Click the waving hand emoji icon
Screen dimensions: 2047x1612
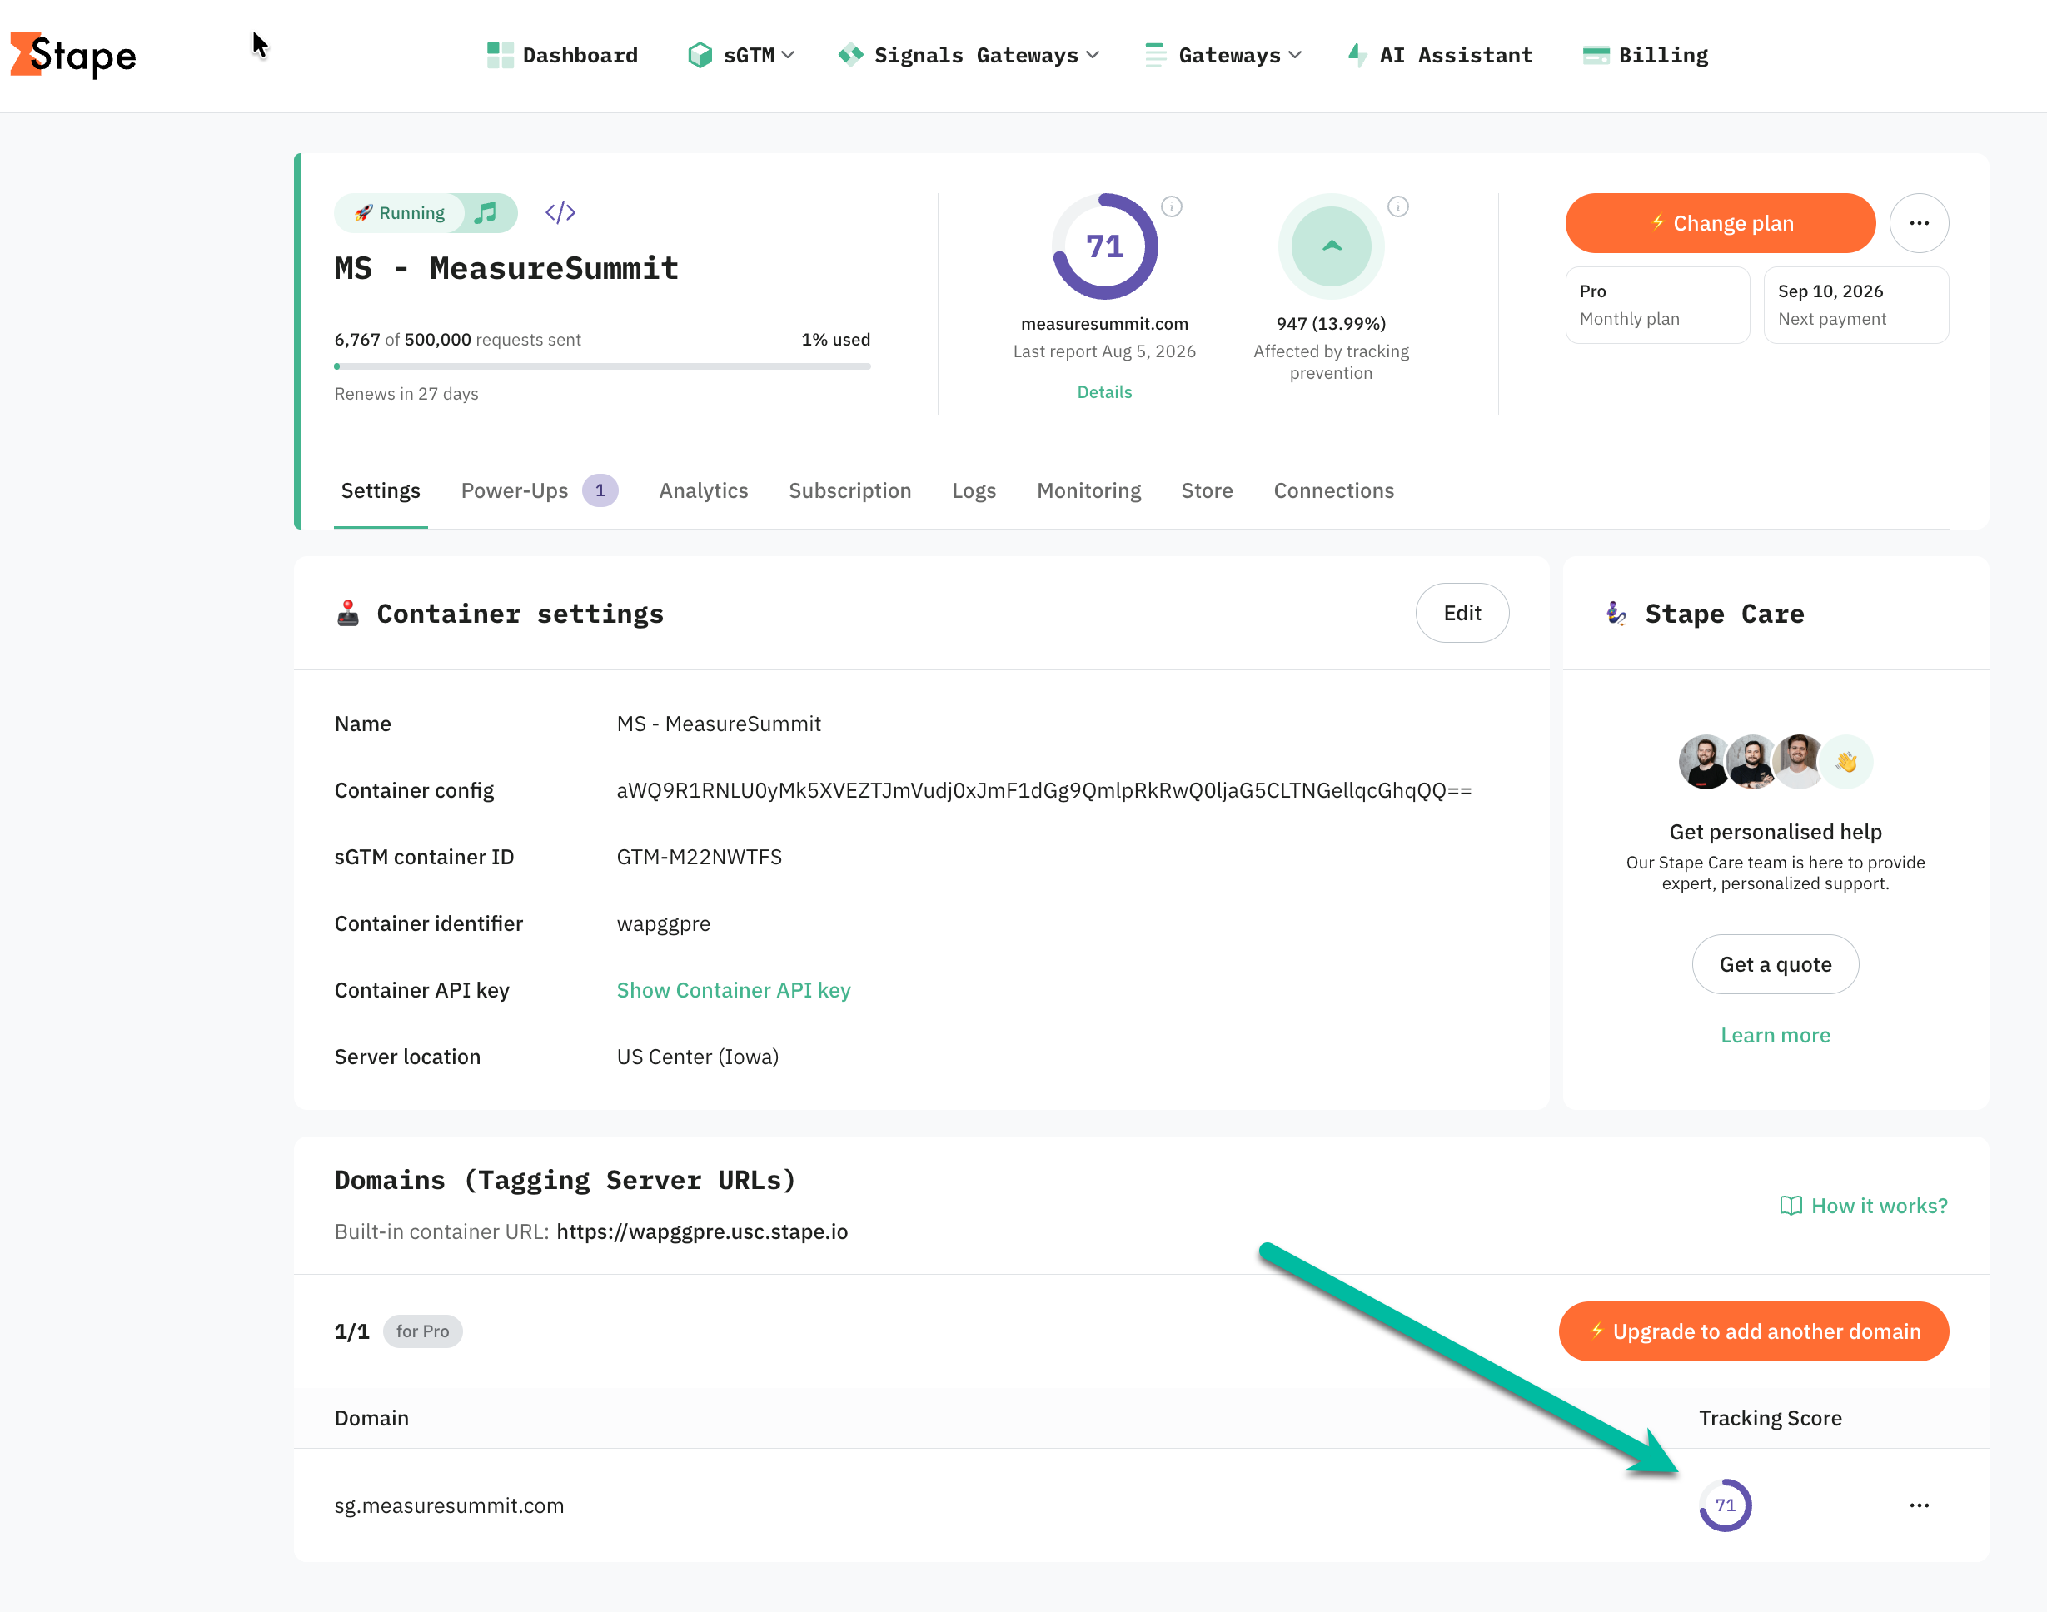(1846, 762)
